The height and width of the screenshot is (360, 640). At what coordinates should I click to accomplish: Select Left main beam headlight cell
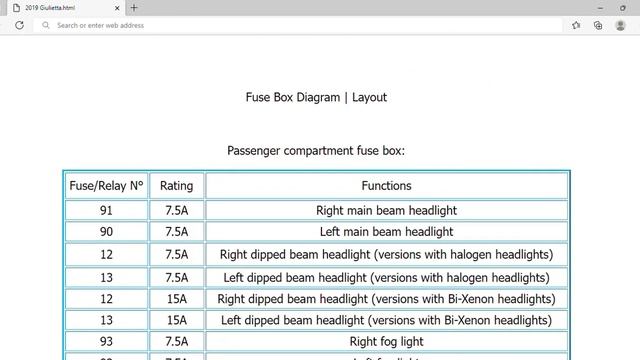387,231
